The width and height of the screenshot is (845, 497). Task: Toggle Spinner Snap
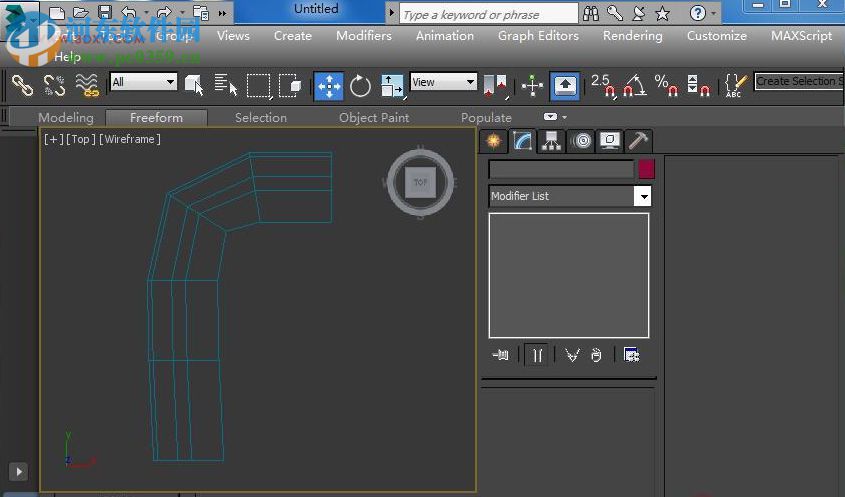[x=698, y=85]
